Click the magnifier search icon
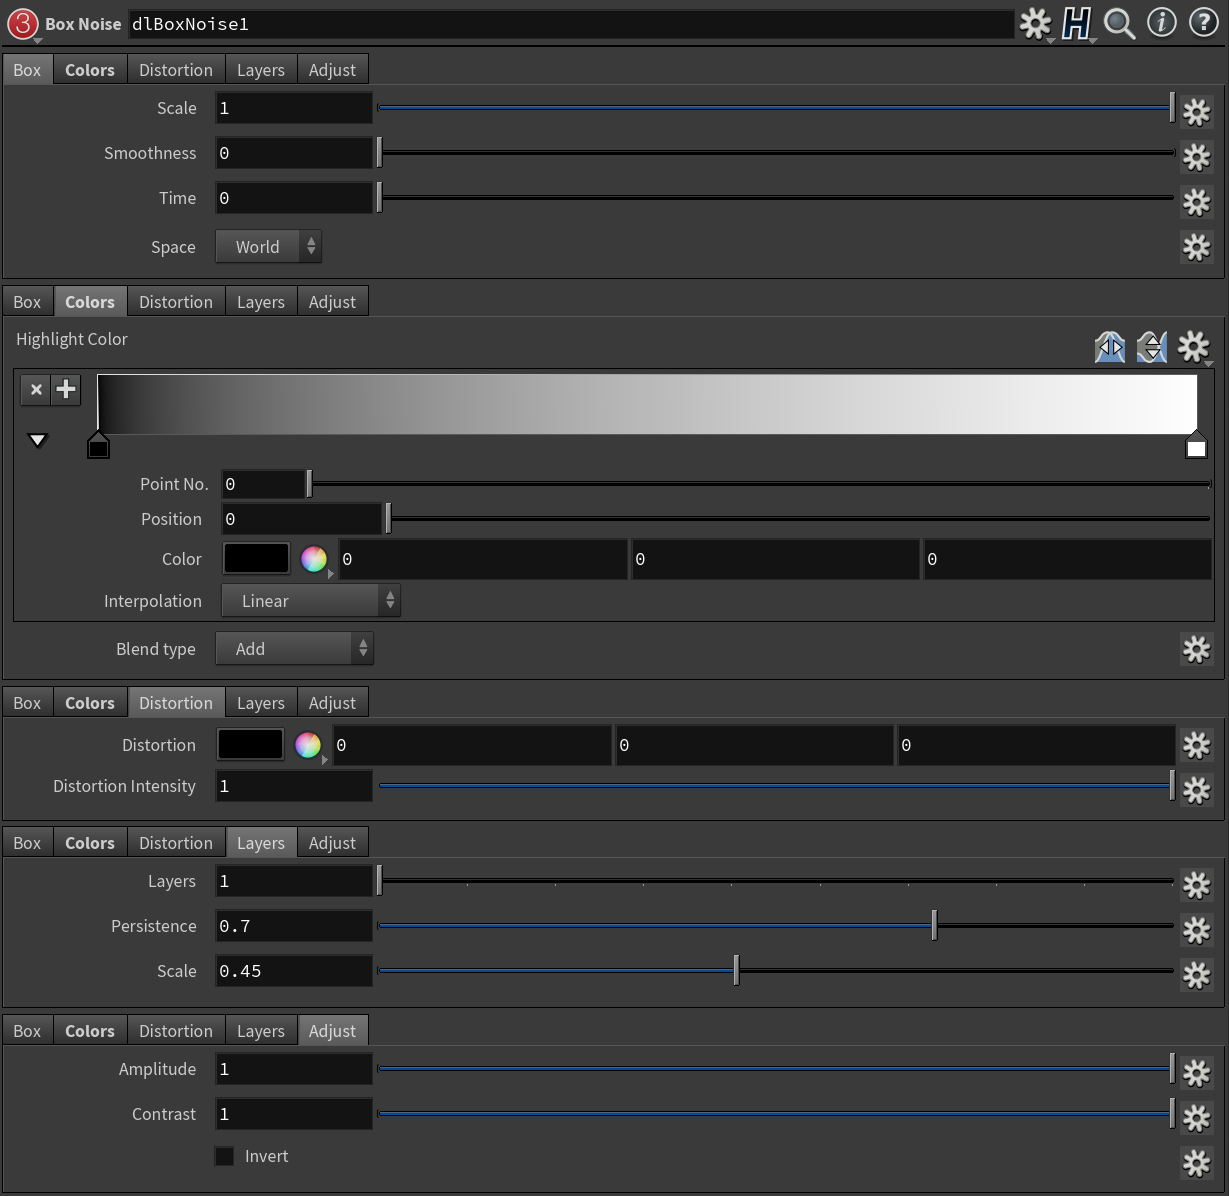Image resolution: width=1229 pixels, height=1196 pixels. (1119, 23)
